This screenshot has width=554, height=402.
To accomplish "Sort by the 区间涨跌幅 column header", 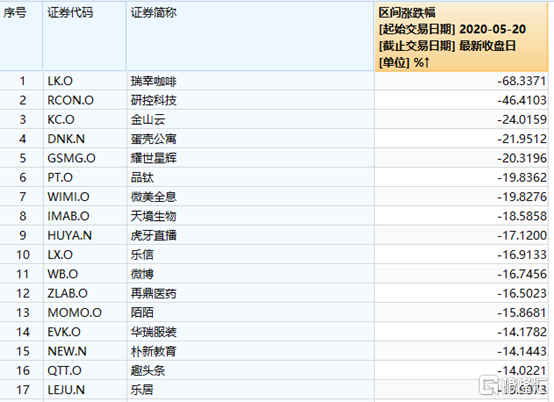I will point(461,37).
